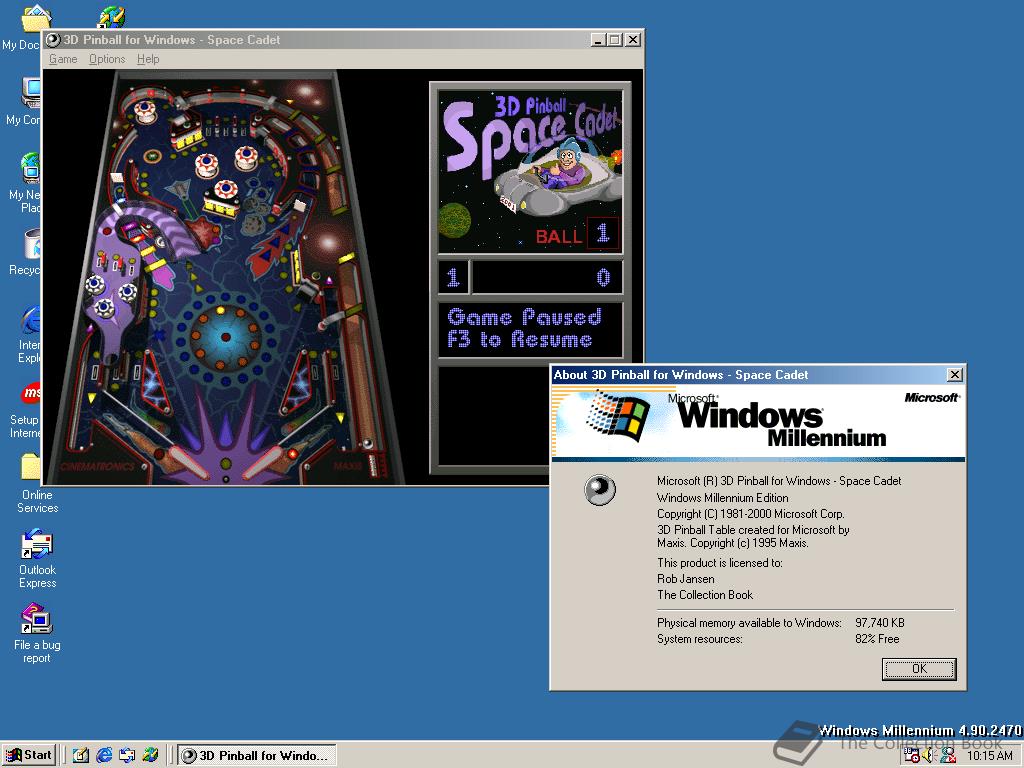Open the Options menu in 3D Pinball
The width and height of the screenshot is (1024, 768).
point(107,59)
